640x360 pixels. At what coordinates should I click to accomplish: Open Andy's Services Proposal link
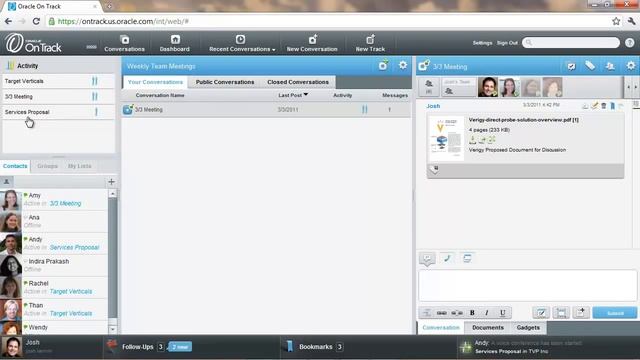pyautogui.click(x=74, y=247)
